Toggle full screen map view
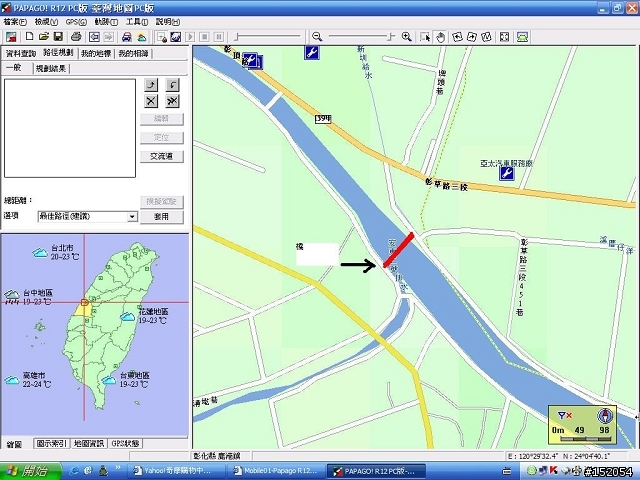This screenshot has width=640, height=480. [504, 37]
